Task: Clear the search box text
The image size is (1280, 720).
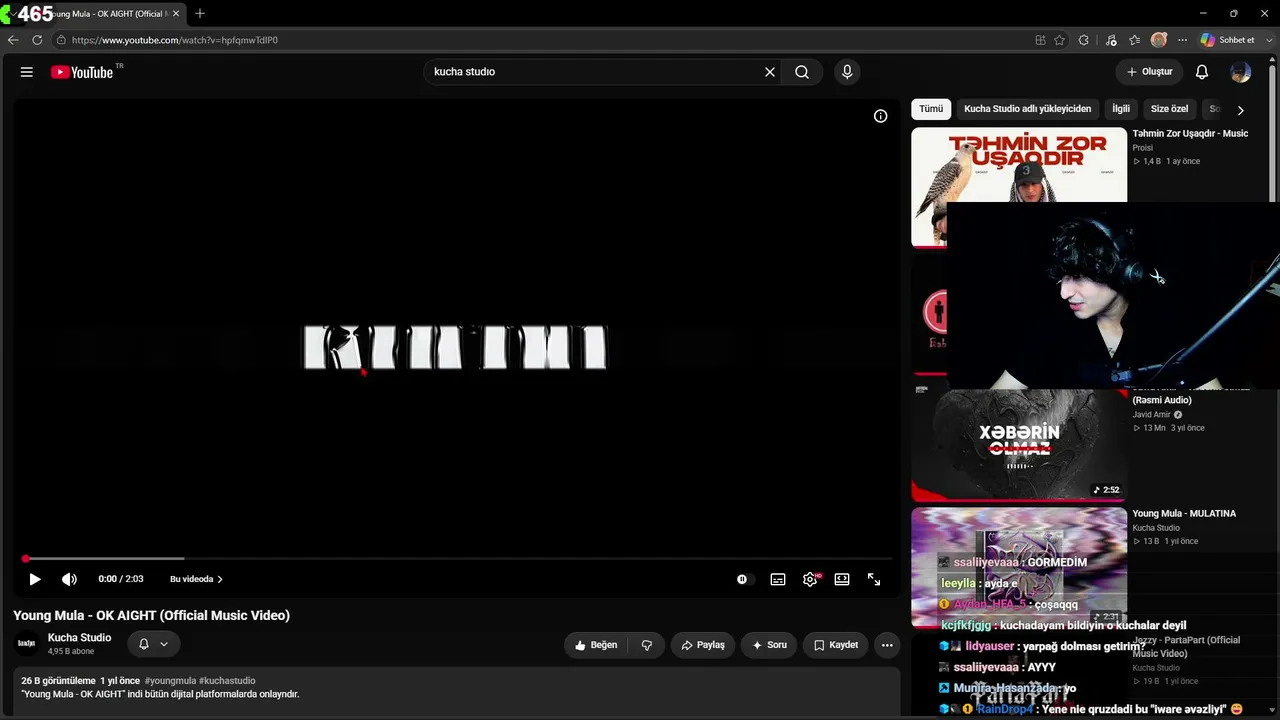Action: [770, 72]
